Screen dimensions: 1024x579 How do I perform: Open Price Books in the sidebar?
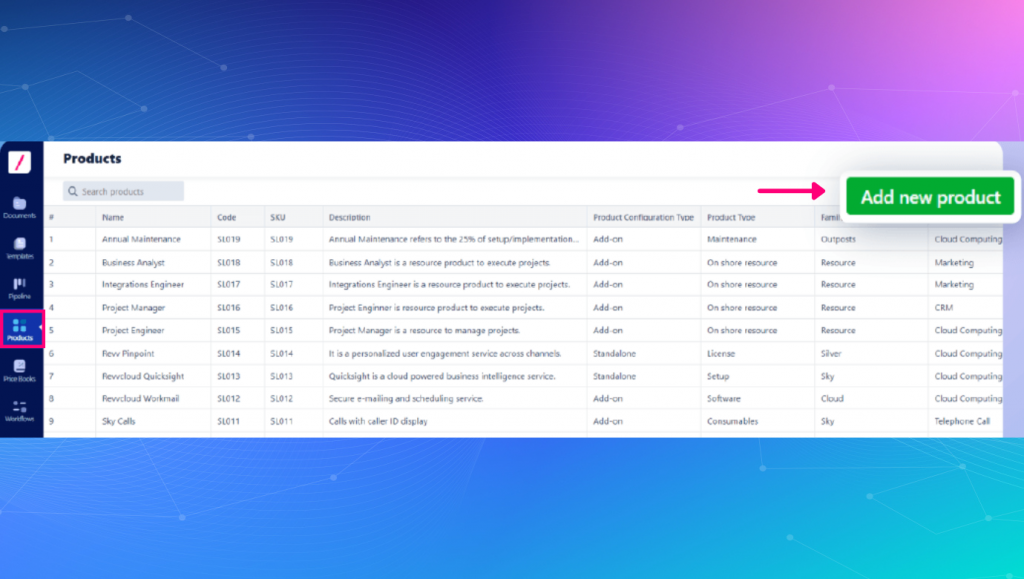coord(20,371)
